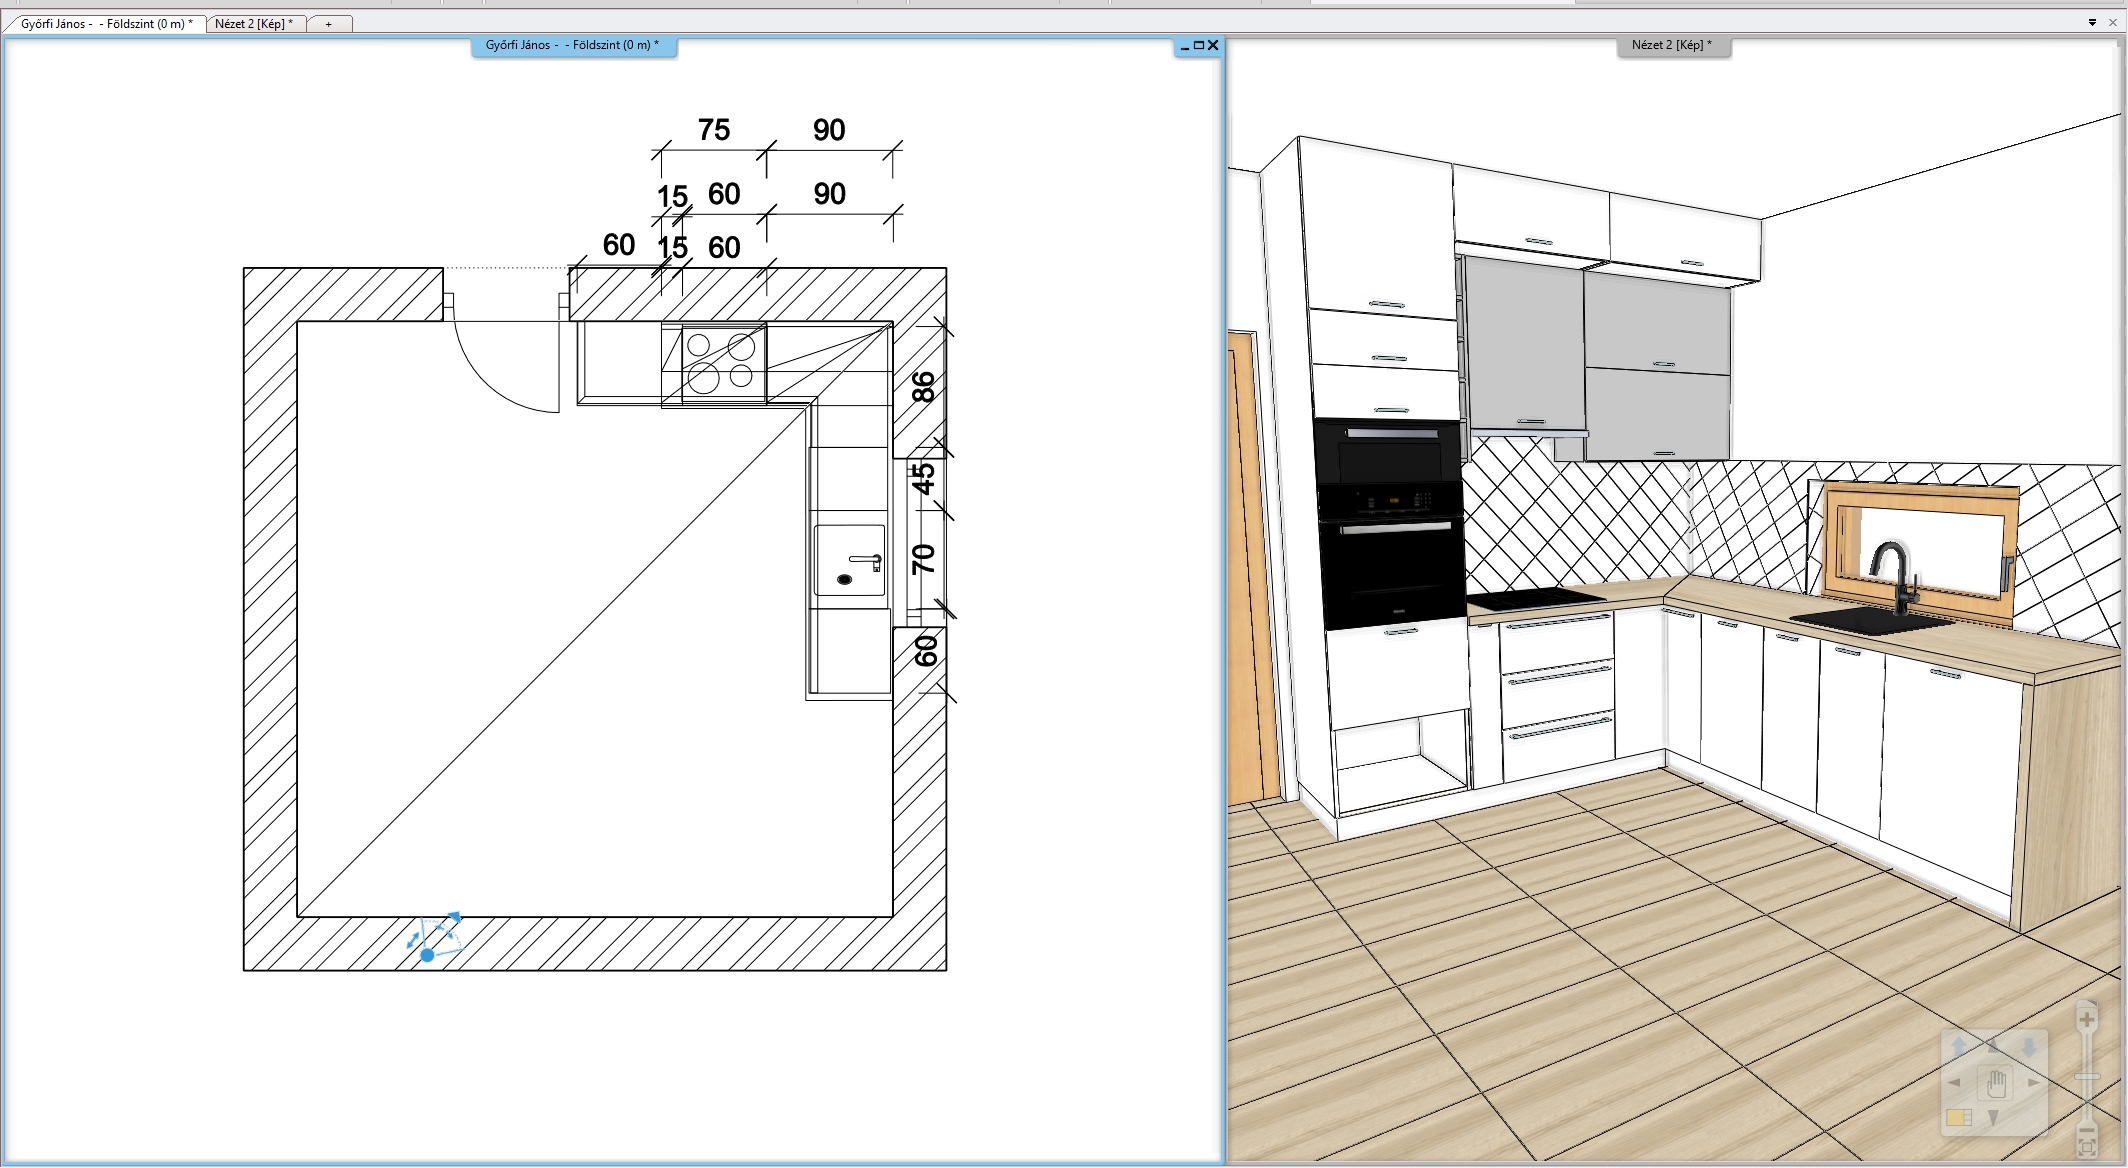The image size is (2128, 1168).
Task: Switch to the Nézet 2 [Kép] document tab
Action: (254, 23)
